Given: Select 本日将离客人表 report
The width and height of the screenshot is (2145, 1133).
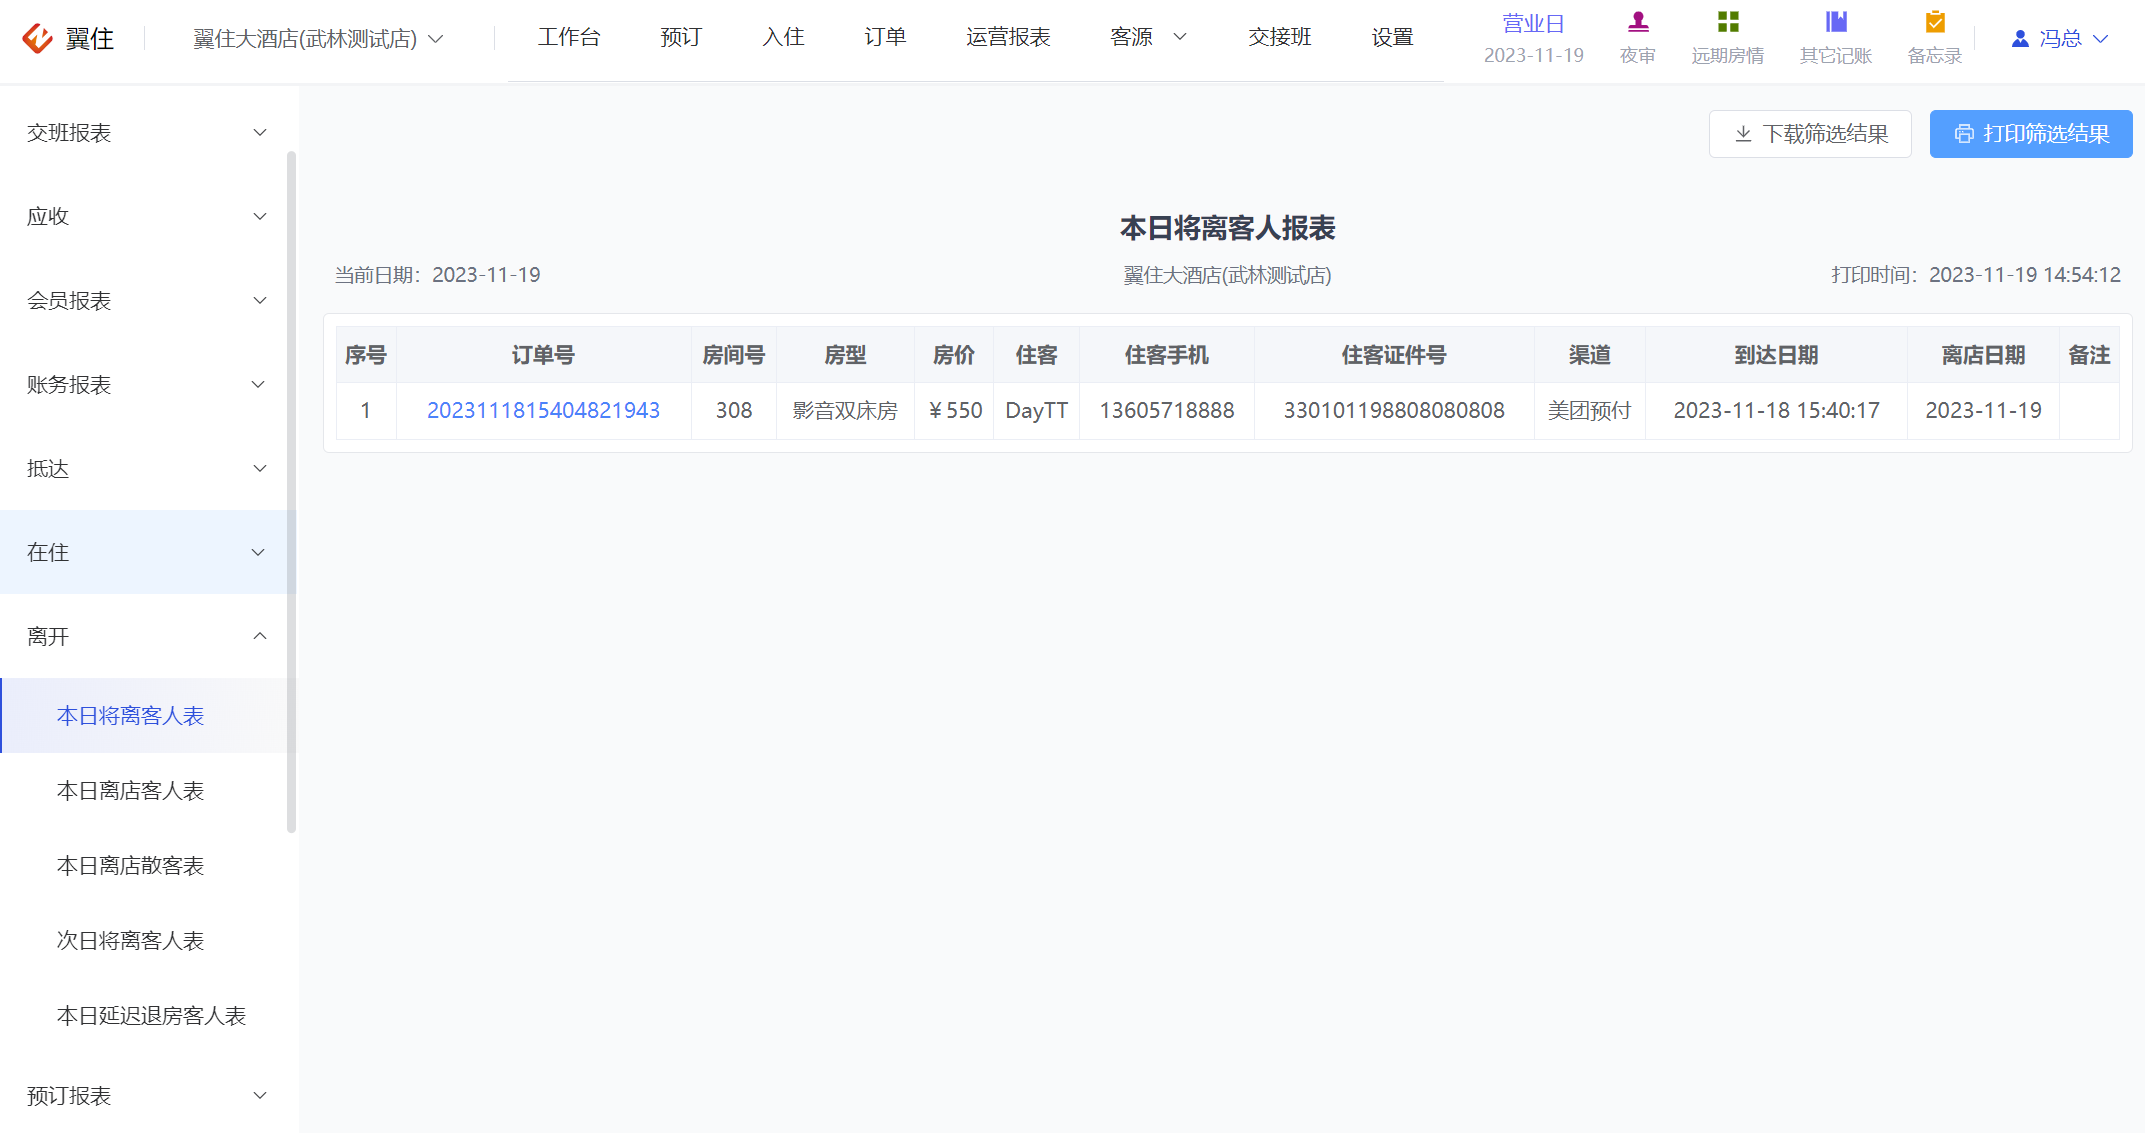Looking at the screenshot, I should pyautogui.click(x=148, y=716).
